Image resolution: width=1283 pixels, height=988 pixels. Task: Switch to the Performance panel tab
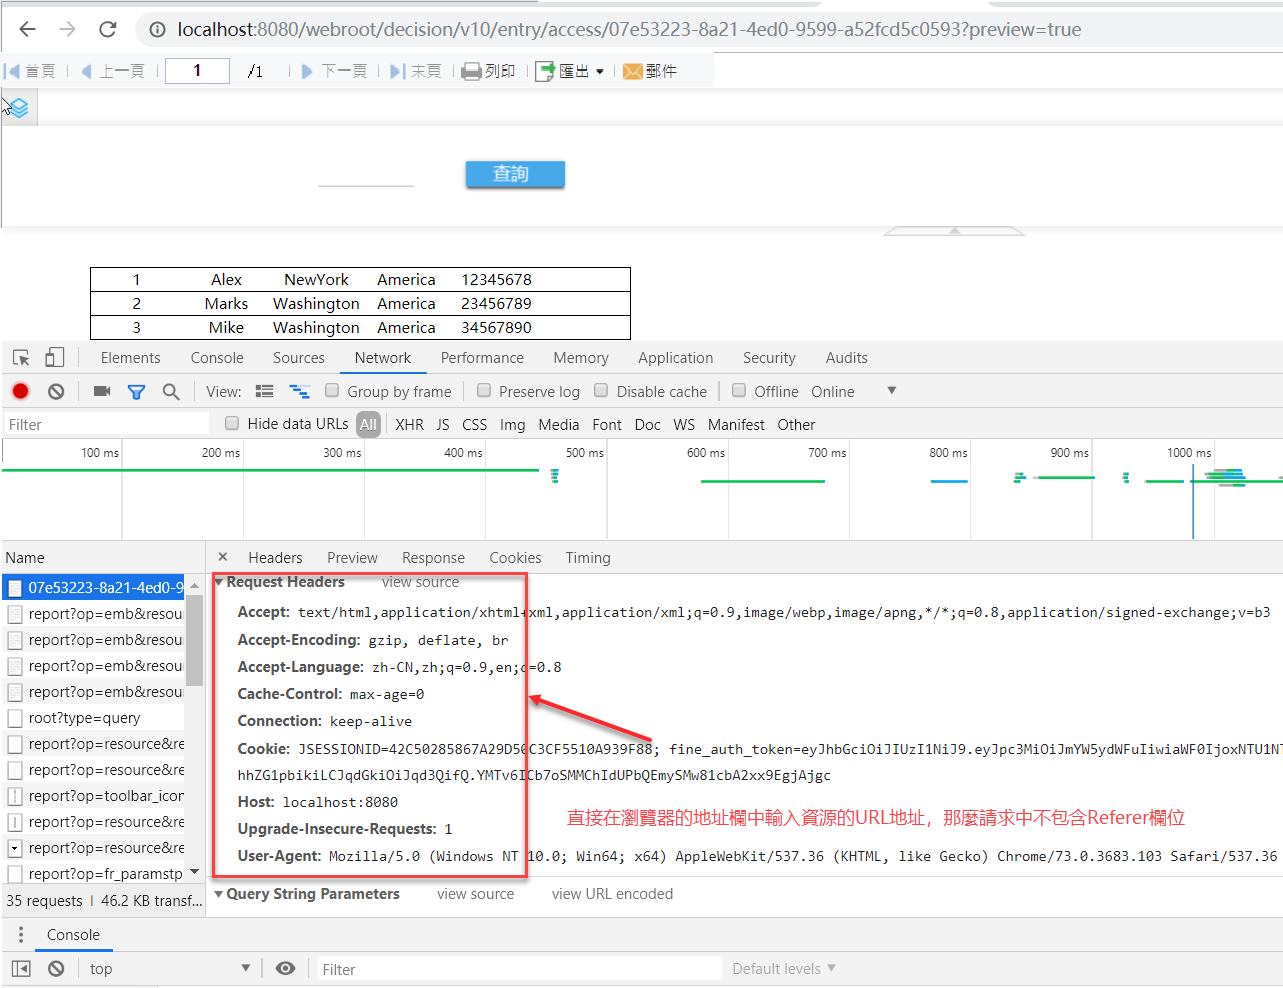(x=482, y=357)
